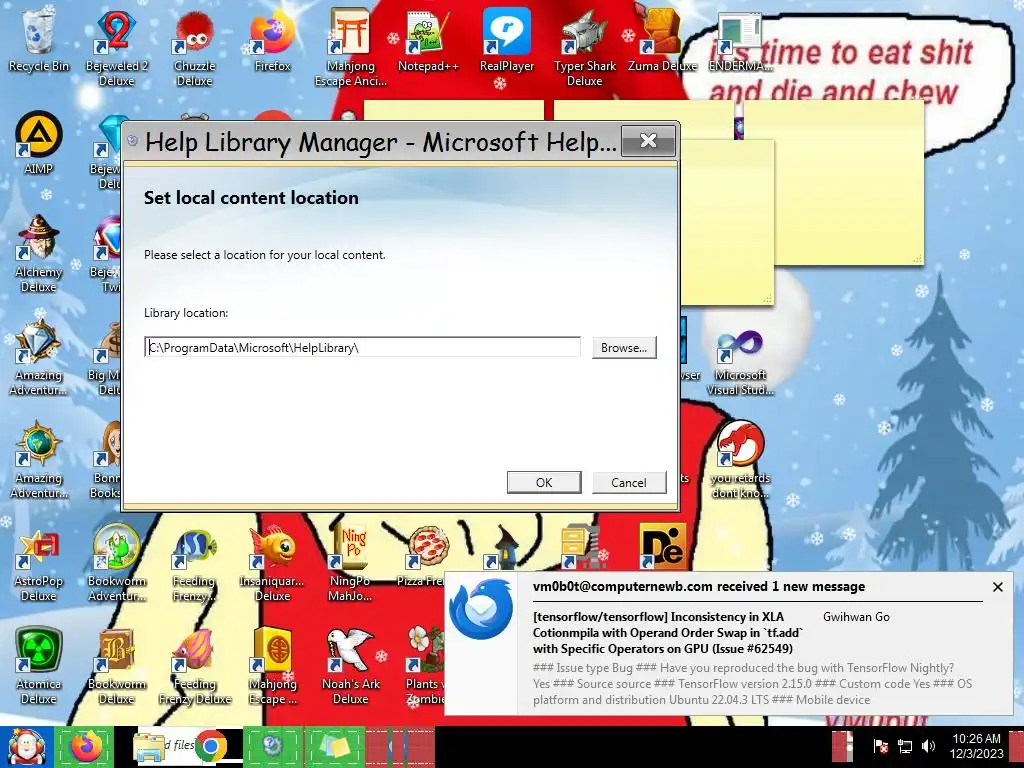
Task: Open the AIMP desktop shortcut
Action: coord(39,144)
